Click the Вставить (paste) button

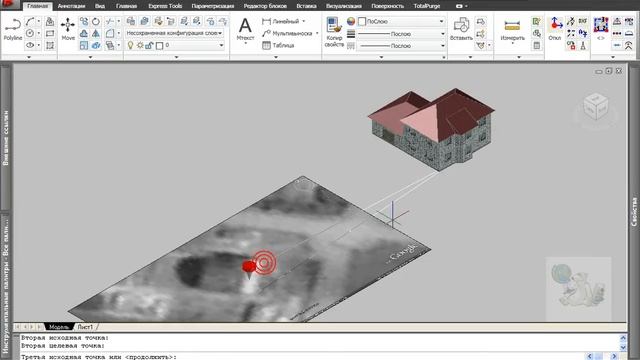pos(461,29)
